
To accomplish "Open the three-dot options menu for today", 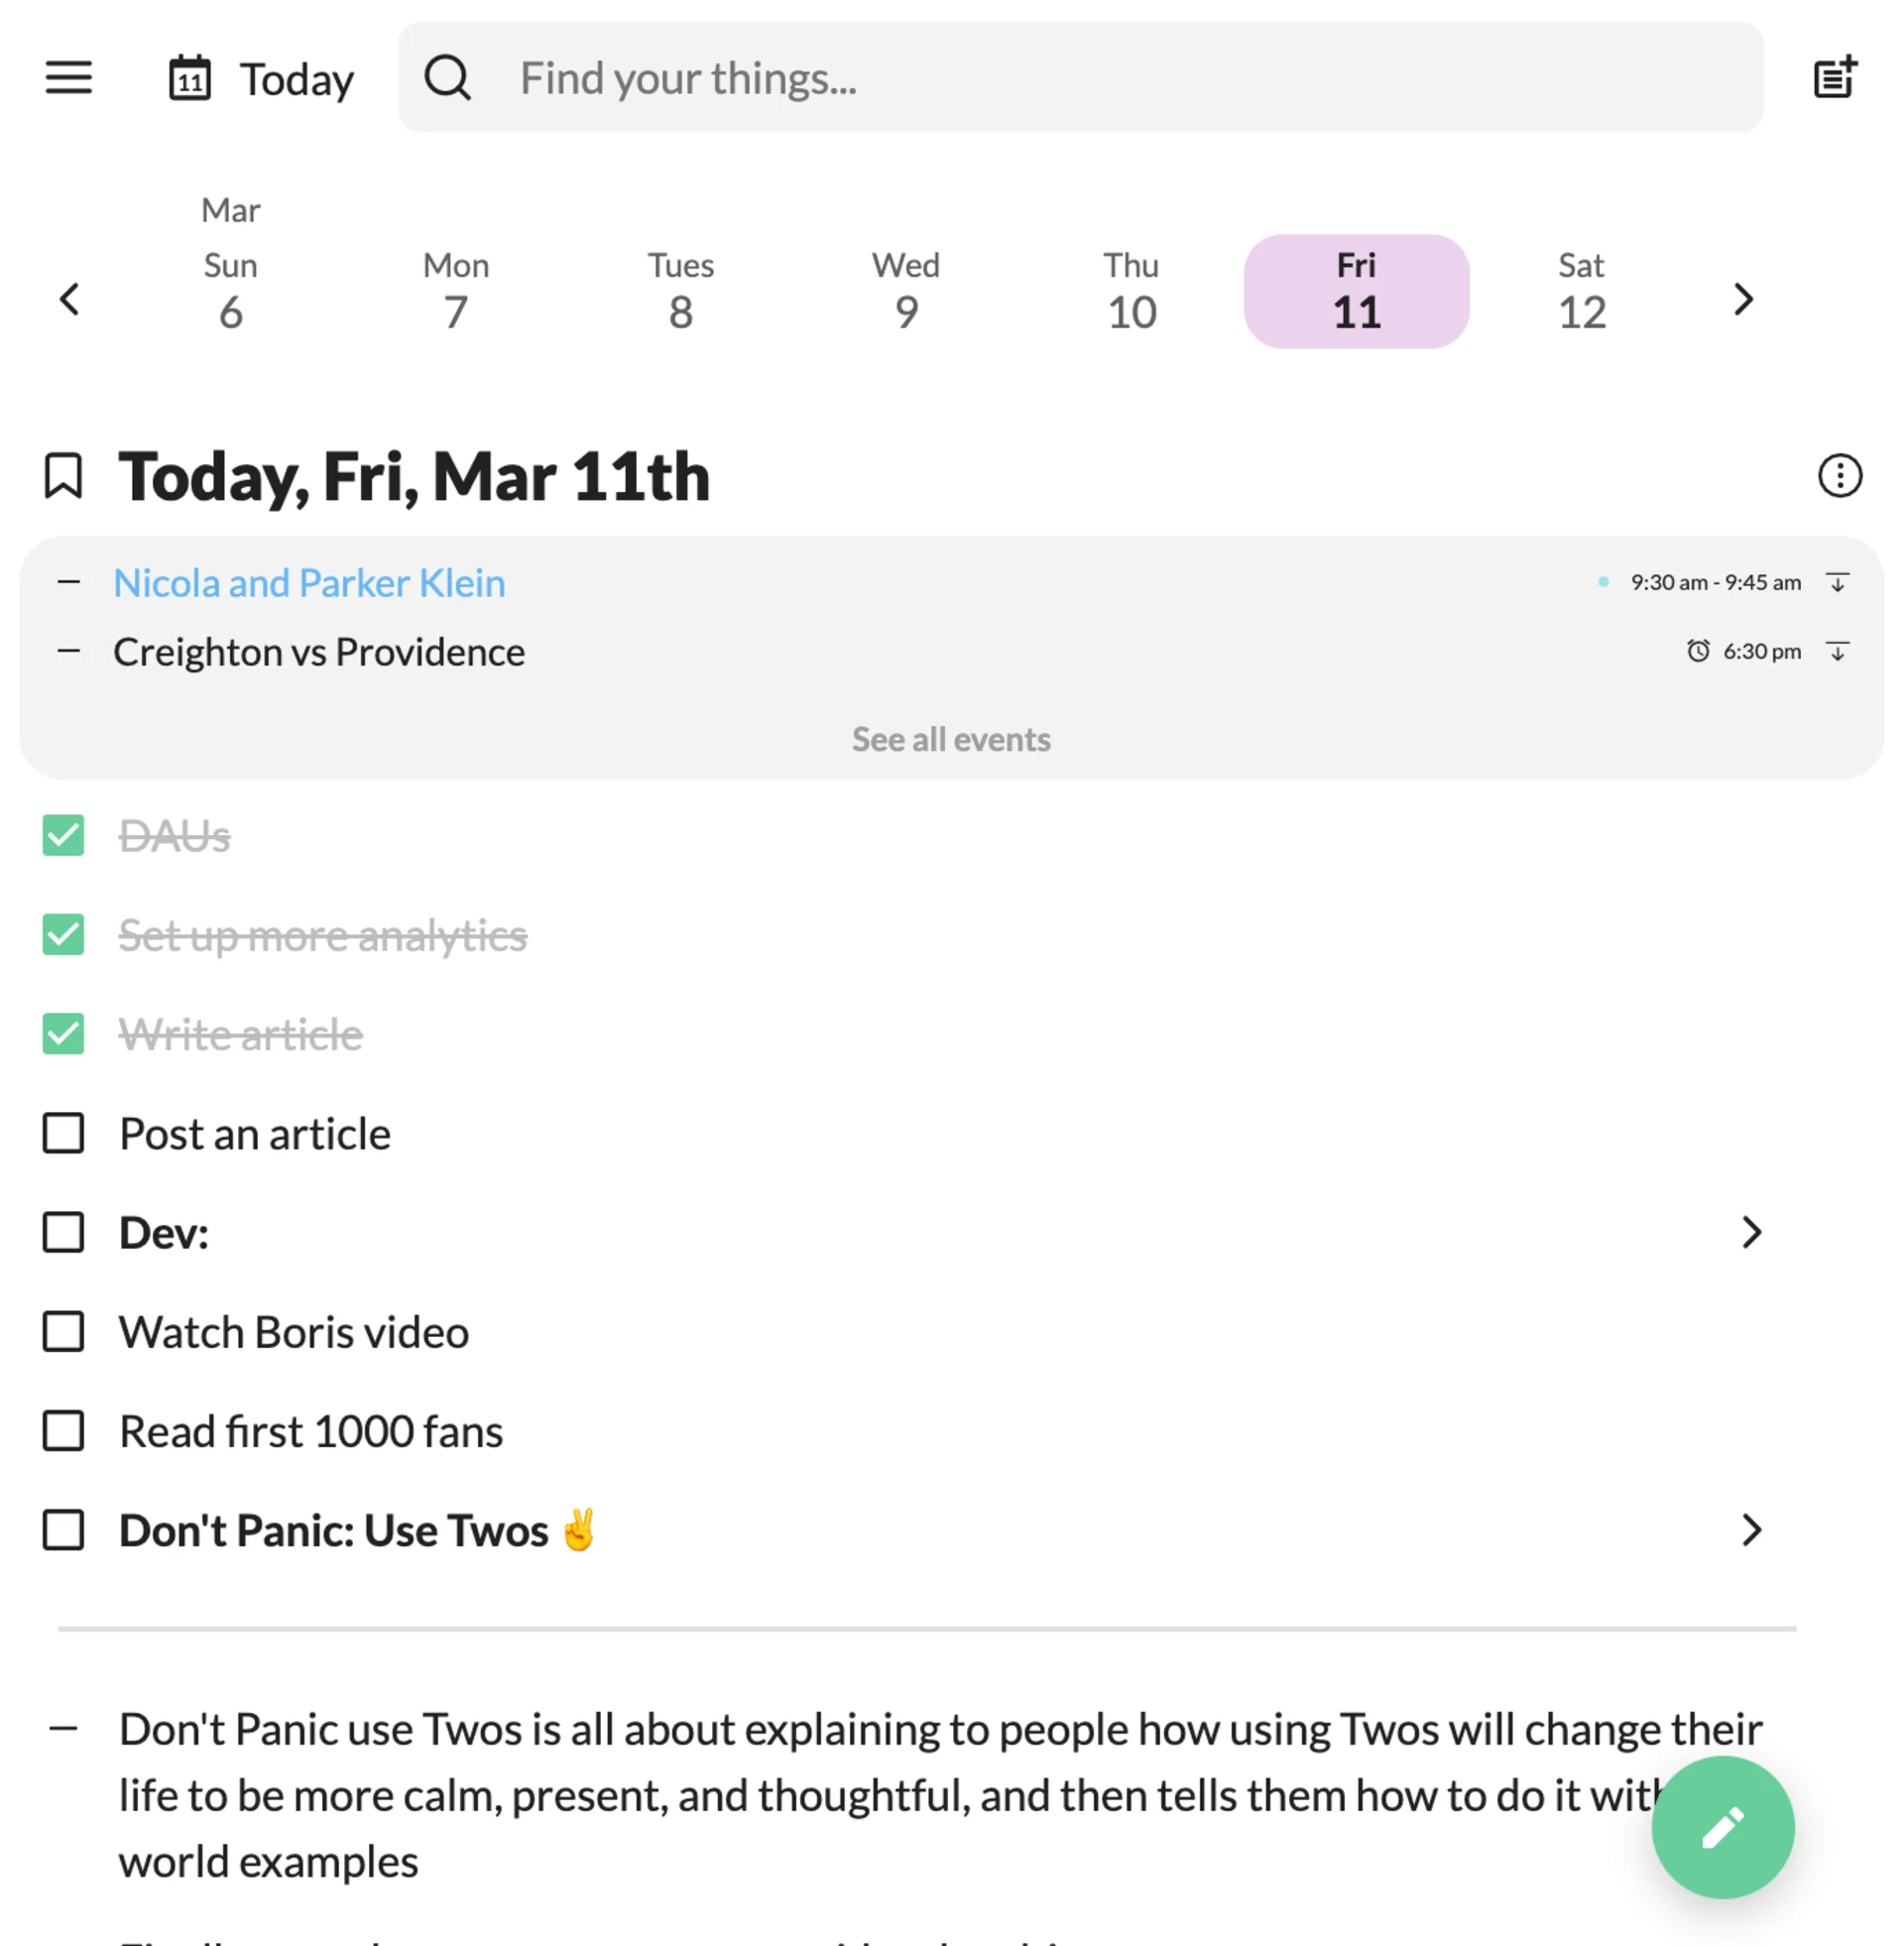I will [1840, 475].
